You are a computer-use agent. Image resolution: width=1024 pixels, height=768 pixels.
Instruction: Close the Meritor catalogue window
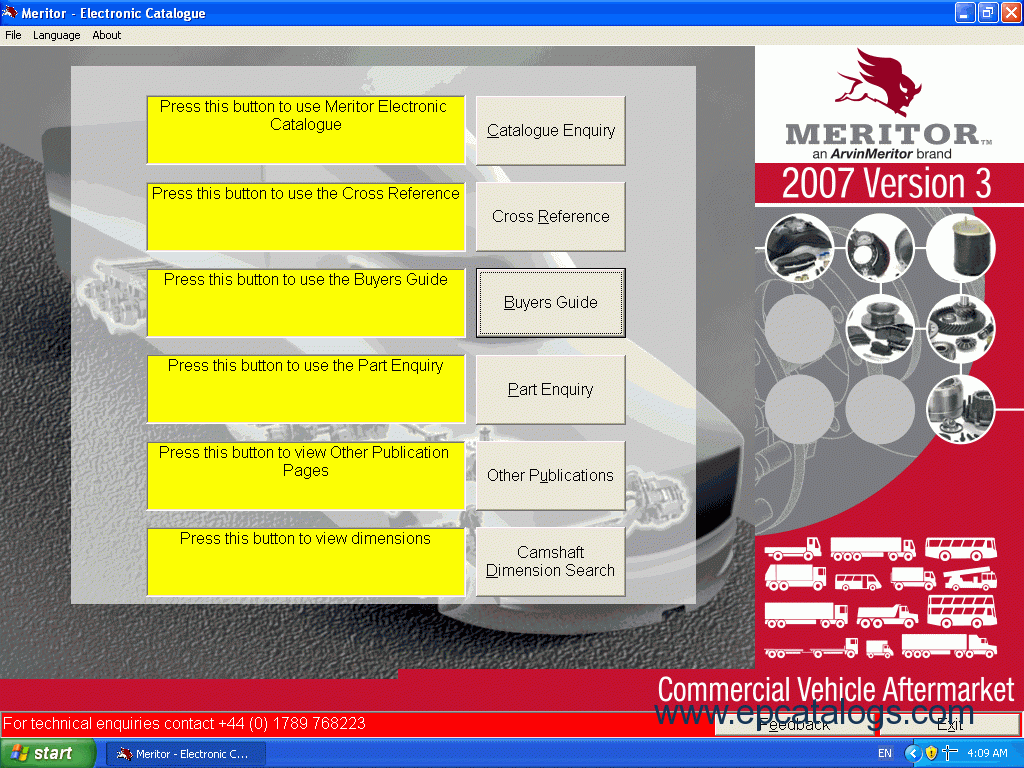pos(1011,12)
